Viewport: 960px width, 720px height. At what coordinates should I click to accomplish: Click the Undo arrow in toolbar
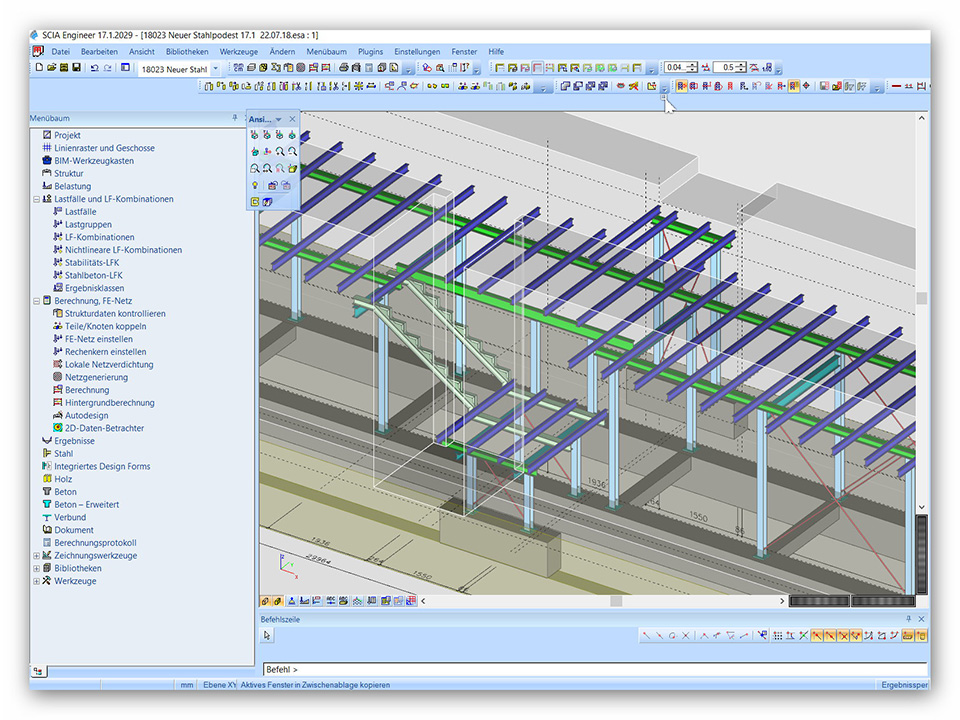click(x=94, y=68)
